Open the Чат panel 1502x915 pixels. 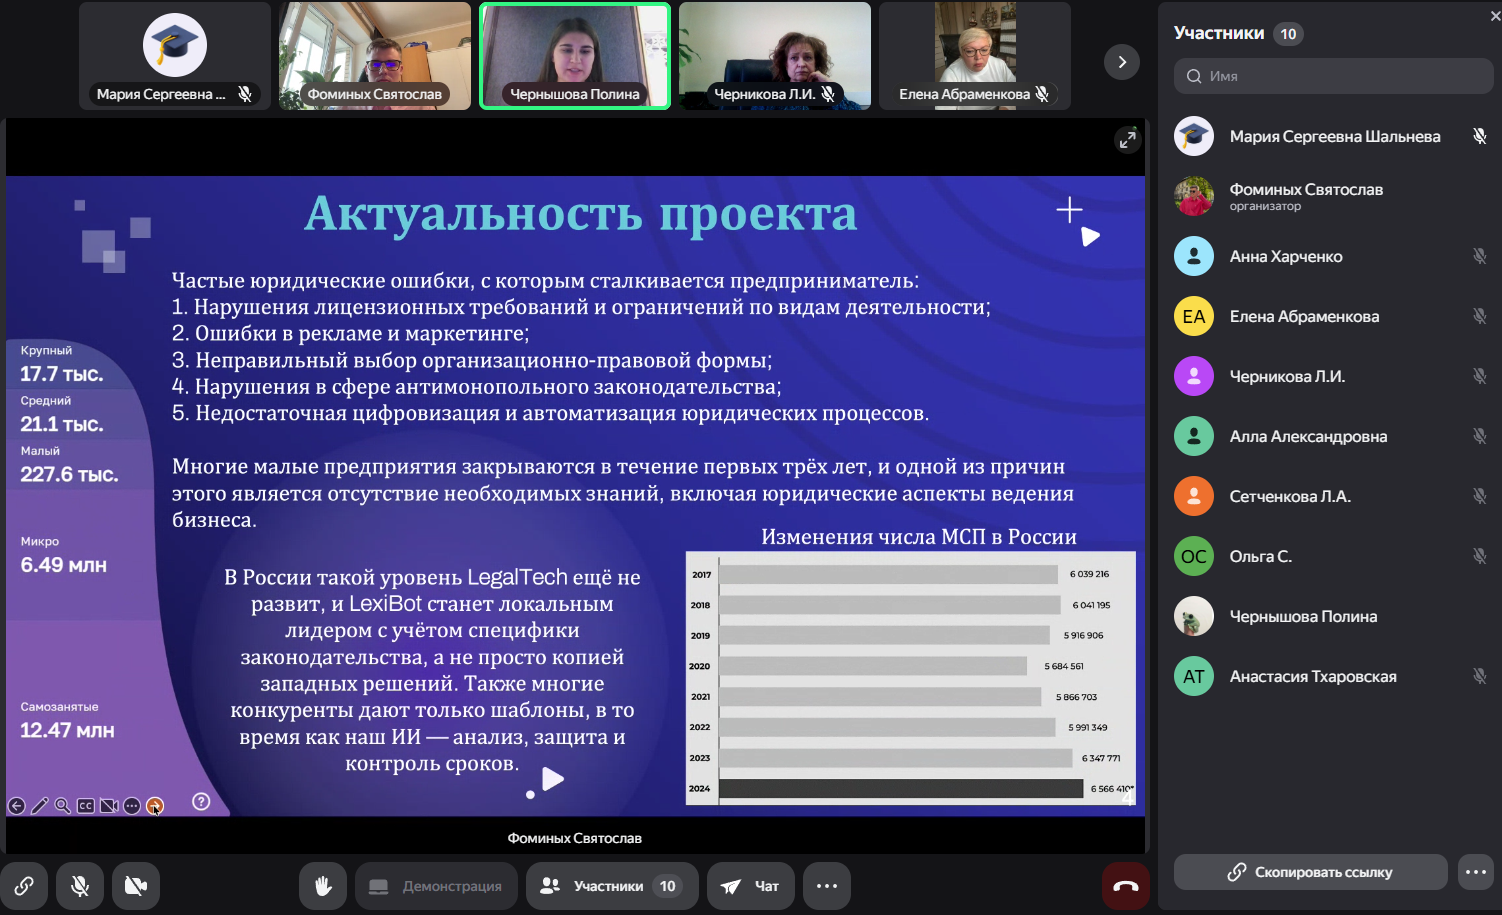pyautogui.click(x=751, y=886)
